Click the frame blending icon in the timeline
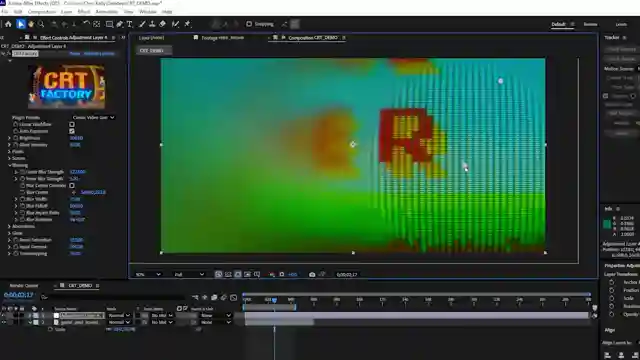640x360 pixels. point(214,298)
